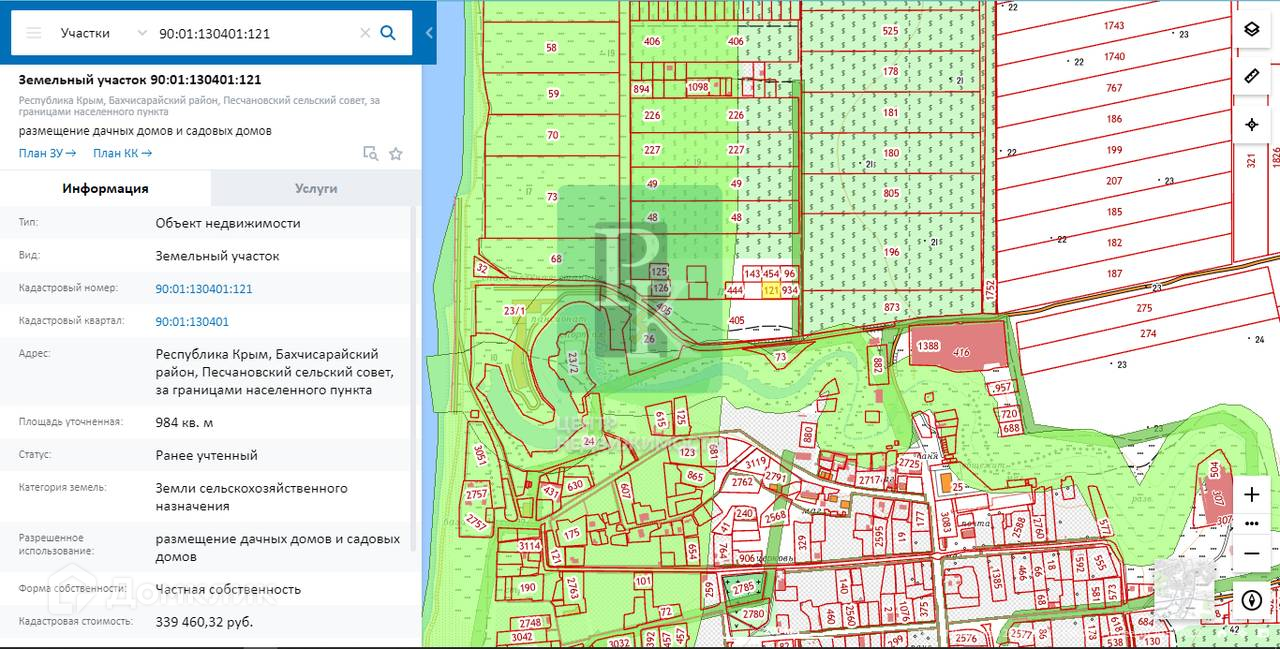Collapse the left information panel
The width and height of the screenshot is (1280, 649).
coord(429,33)
